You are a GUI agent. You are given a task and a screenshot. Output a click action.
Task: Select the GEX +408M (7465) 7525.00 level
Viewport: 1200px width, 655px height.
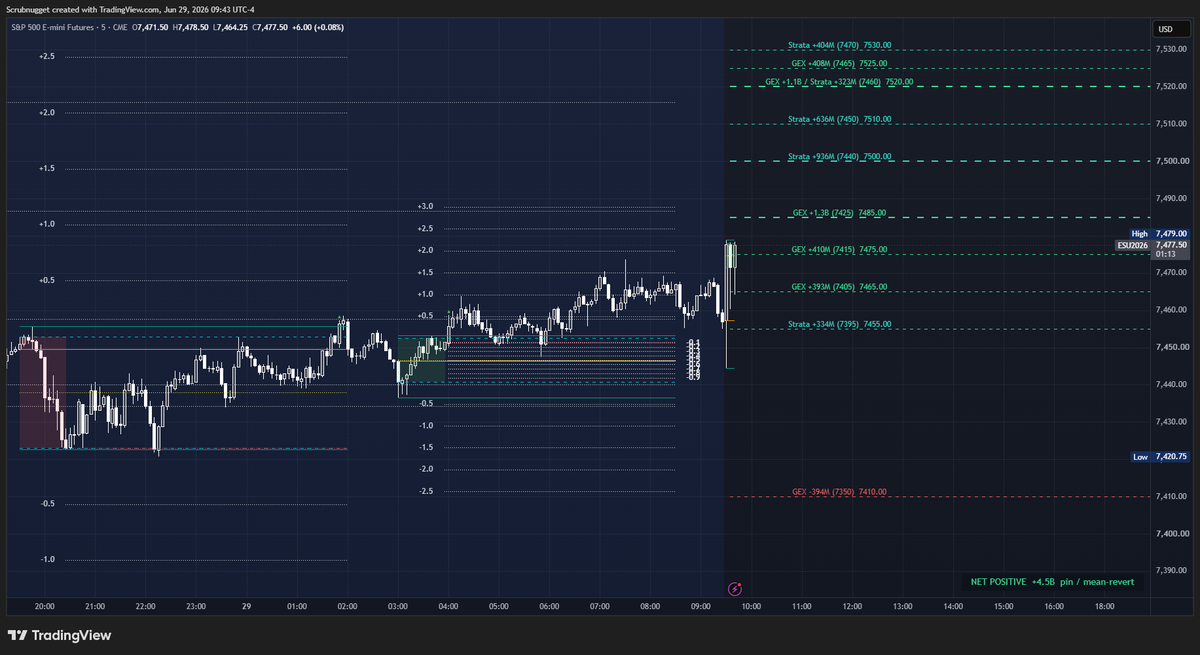[x=839, y=63]
